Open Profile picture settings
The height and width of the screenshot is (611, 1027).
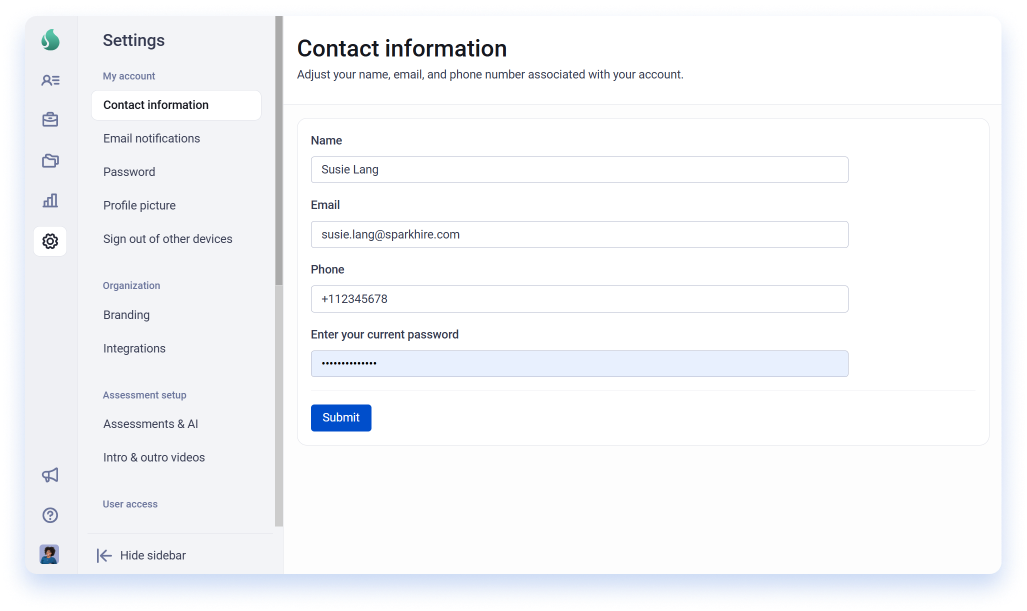pos(139,206)
